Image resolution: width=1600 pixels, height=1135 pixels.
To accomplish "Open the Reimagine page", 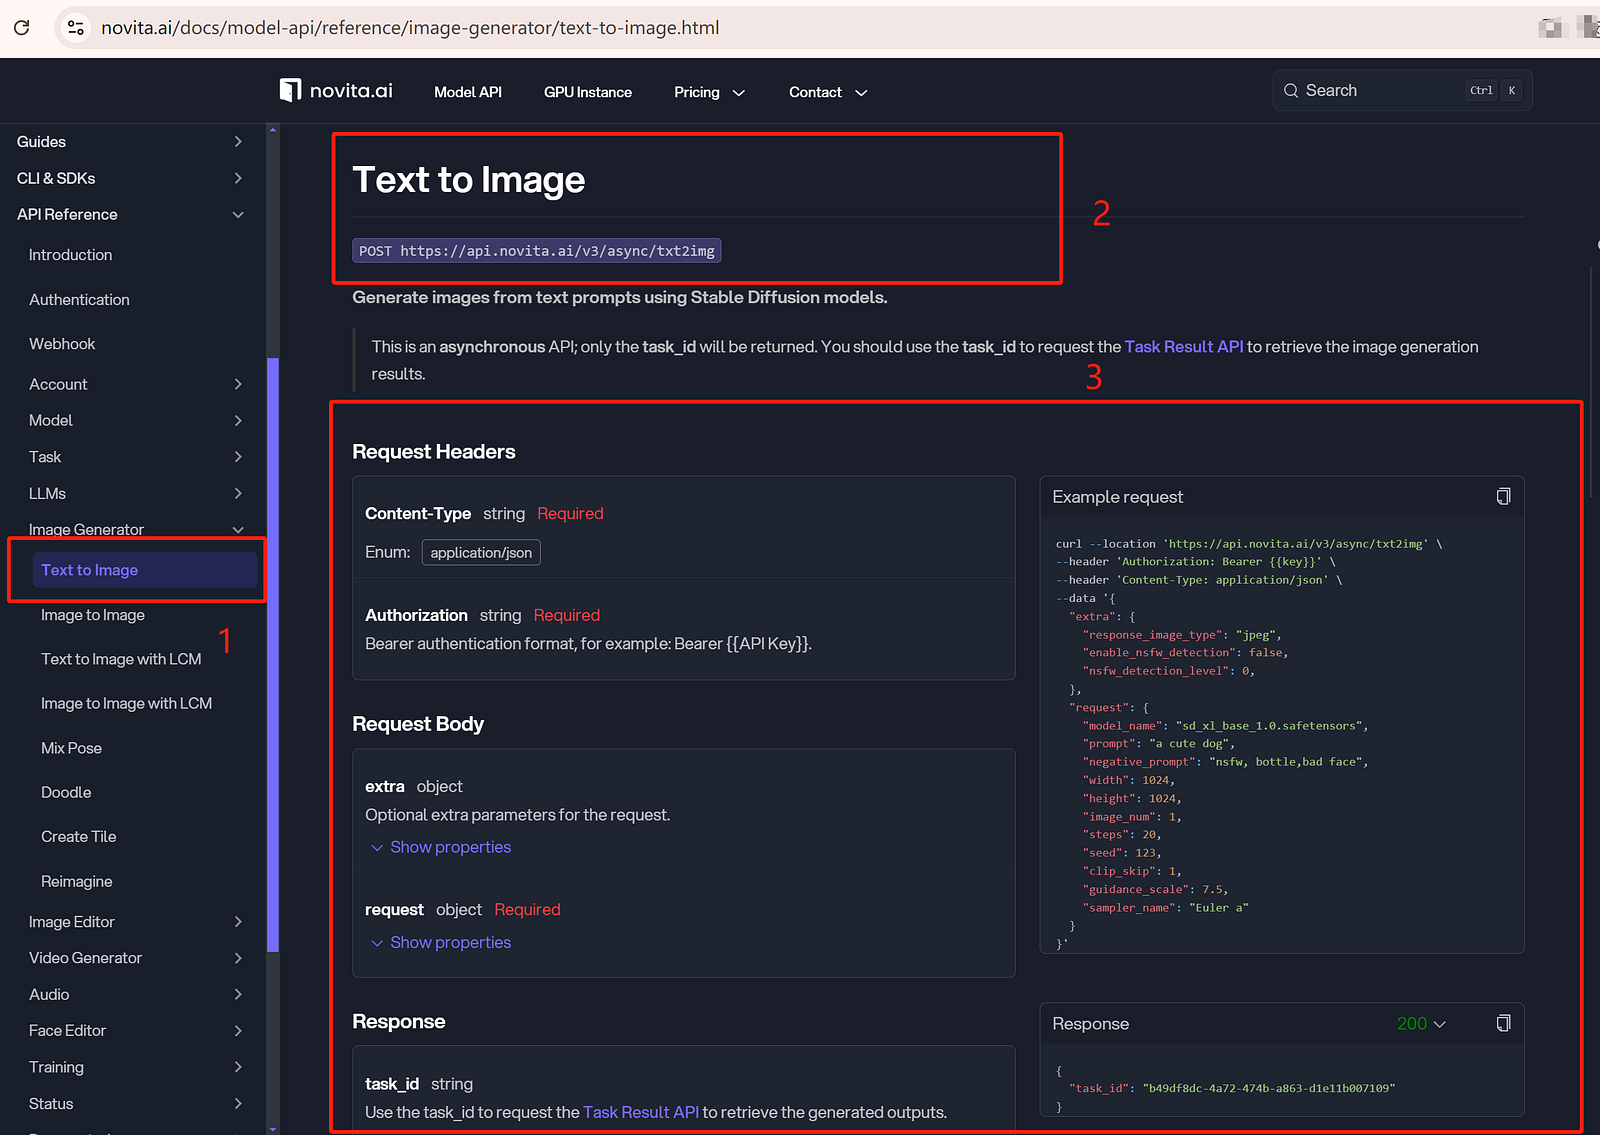I will tap(76, 881).
